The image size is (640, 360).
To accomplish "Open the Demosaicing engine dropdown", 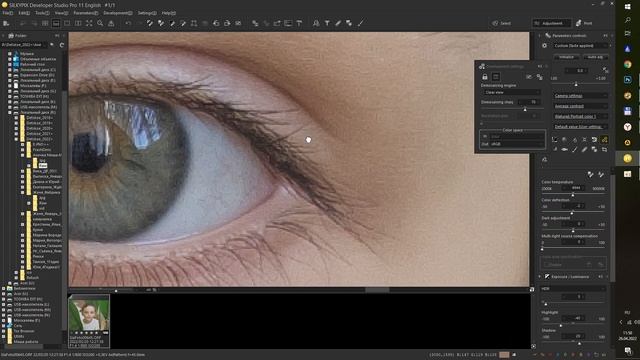I will pos(512,92).
